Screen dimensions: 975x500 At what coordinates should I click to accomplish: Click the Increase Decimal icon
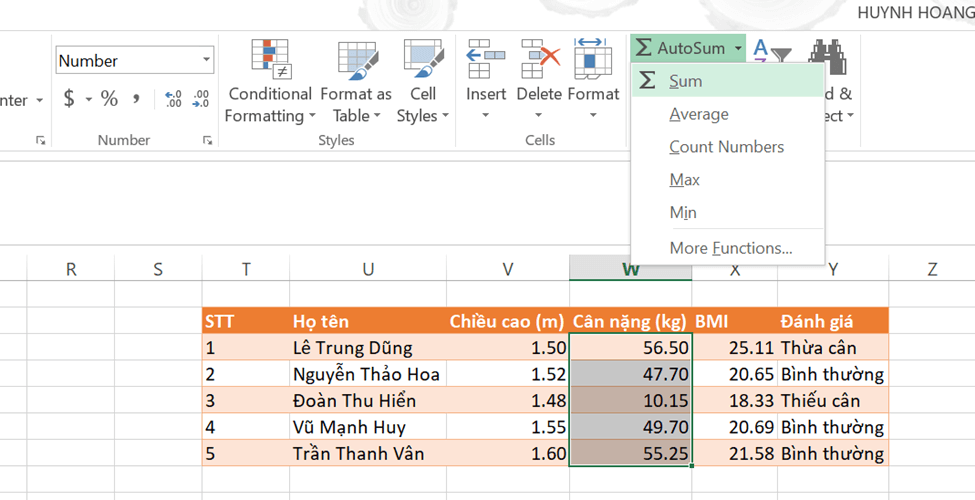tap(173, 98)
